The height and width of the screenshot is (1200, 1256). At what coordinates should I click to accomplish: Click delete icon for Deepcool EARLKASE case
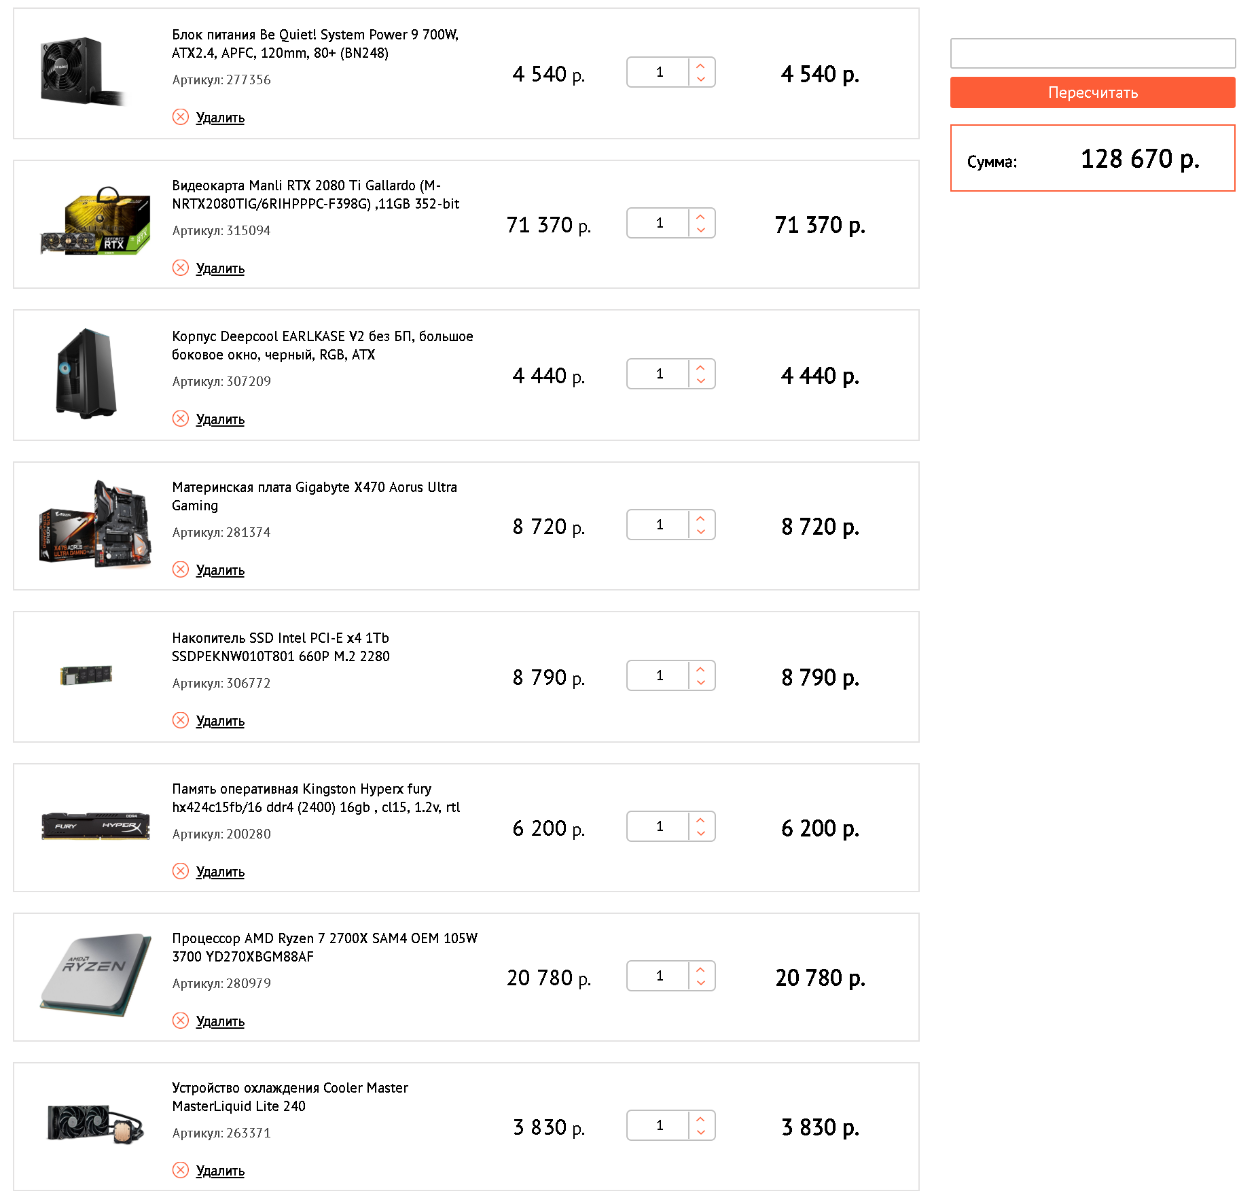click(x=180, y=419)
